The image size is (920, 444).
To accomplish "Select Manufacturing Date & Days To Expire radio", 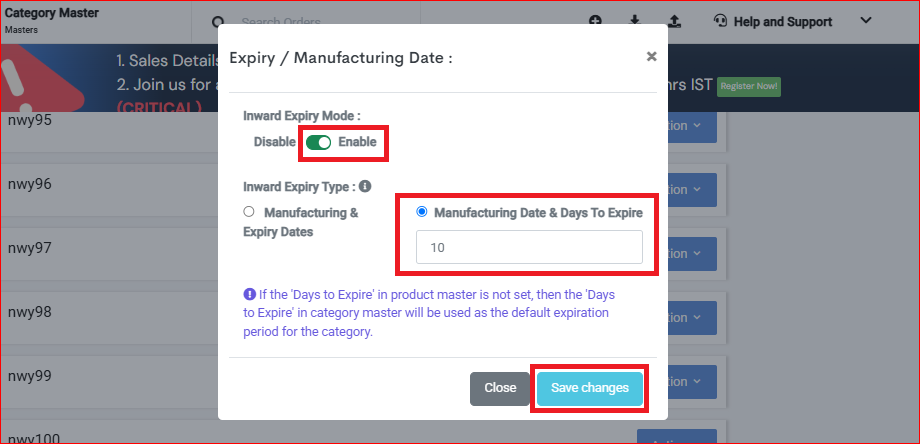I will tap(421, 212).
